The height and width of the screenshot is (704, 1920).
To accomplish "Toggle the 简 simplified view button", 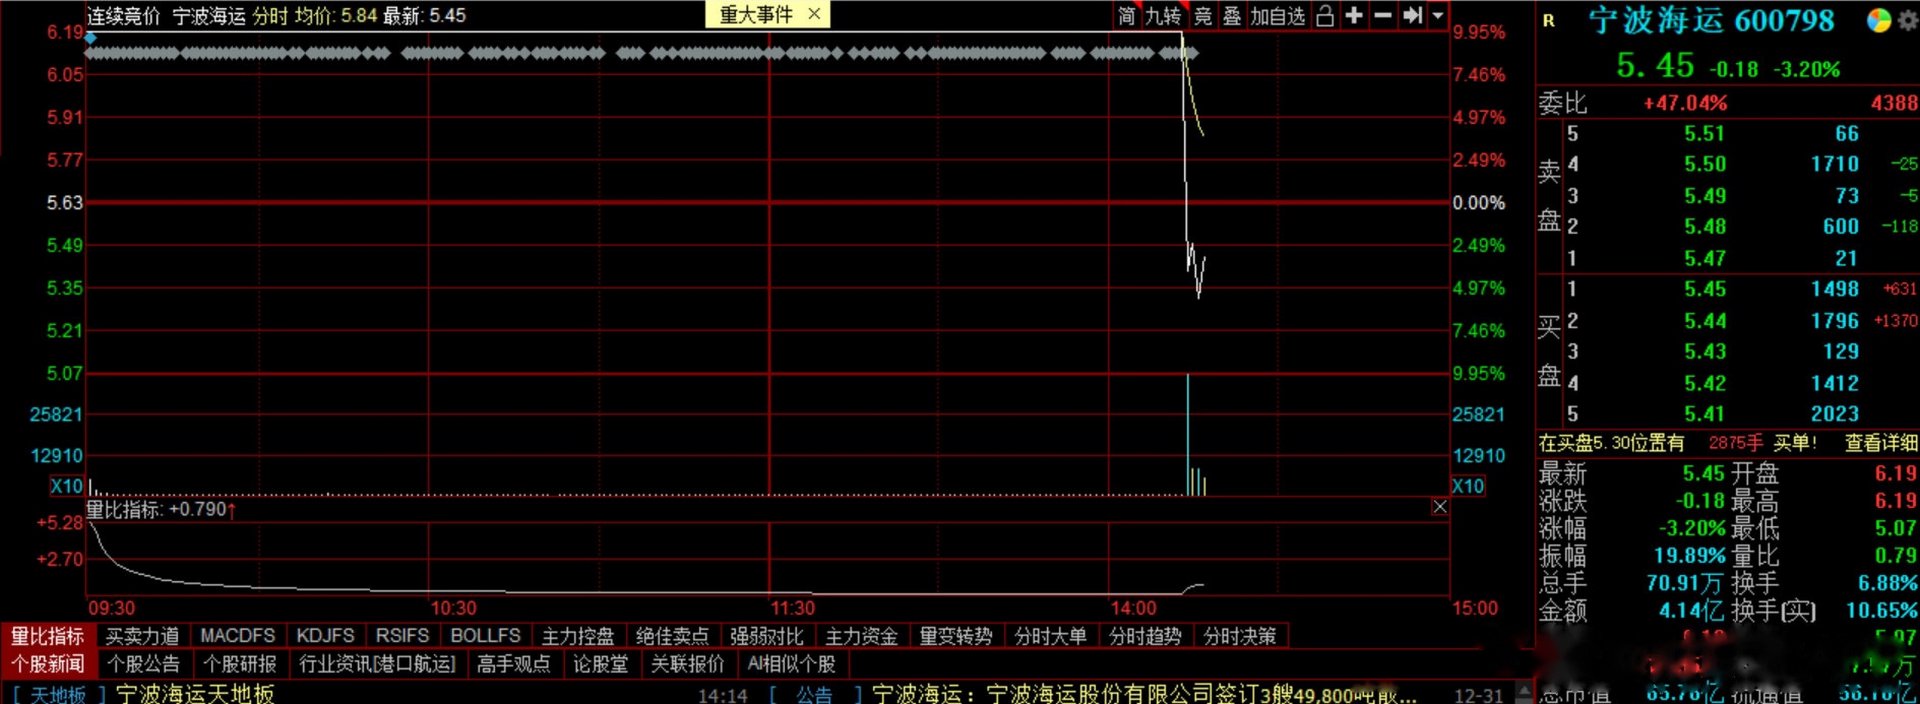I will point(1127,16).
